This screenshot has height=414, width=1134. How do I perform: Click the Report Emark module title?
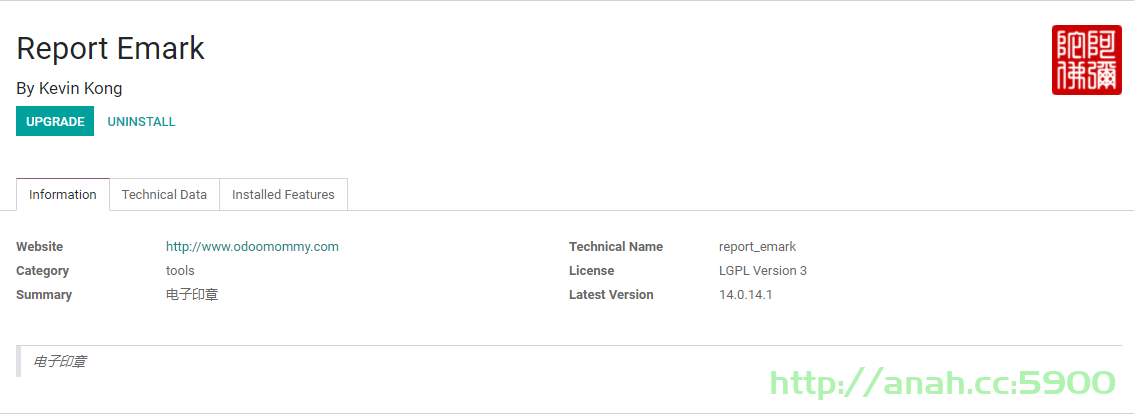pyautogui.click(x=111, y=48)
